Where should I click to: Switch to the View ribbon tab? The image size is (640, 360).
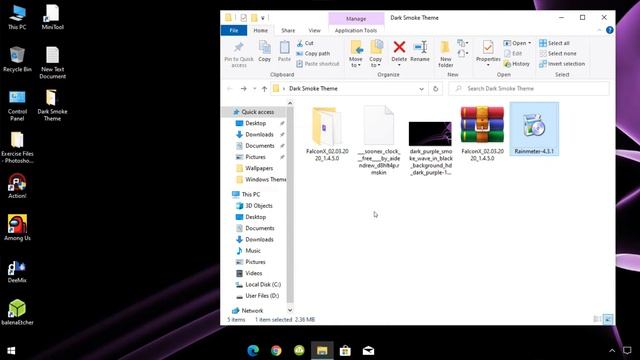click(314, 30)
